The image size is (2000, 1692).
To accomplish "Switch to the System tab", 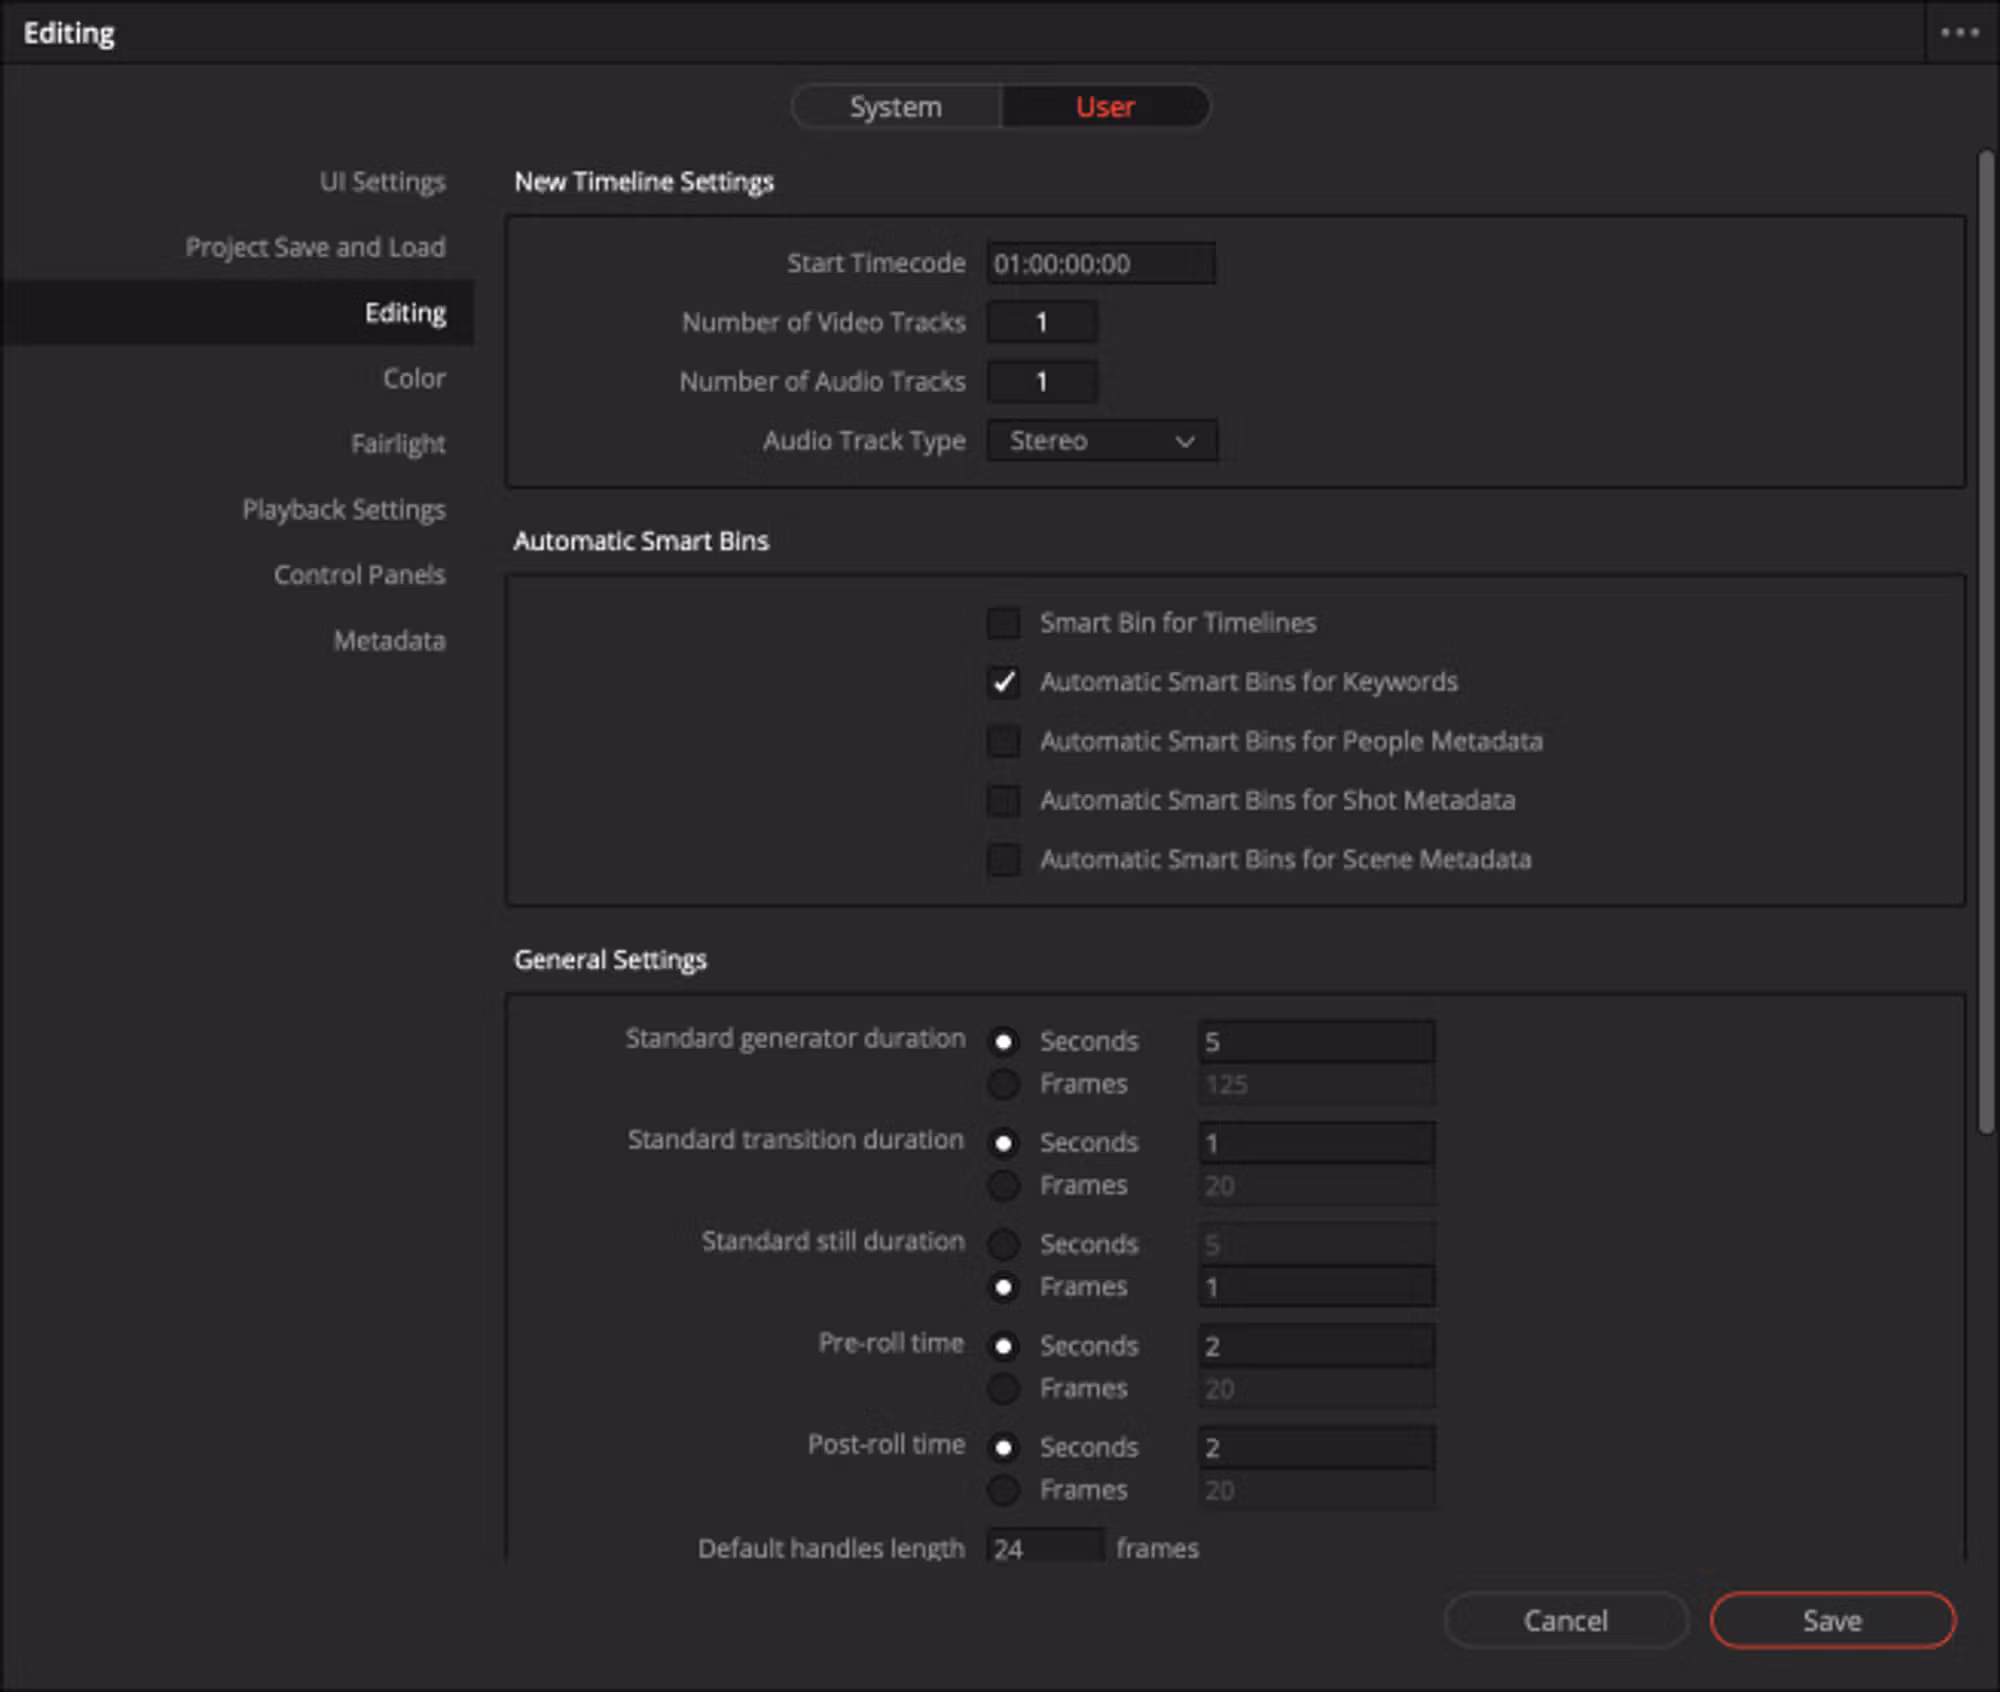I will coord(896,107).
